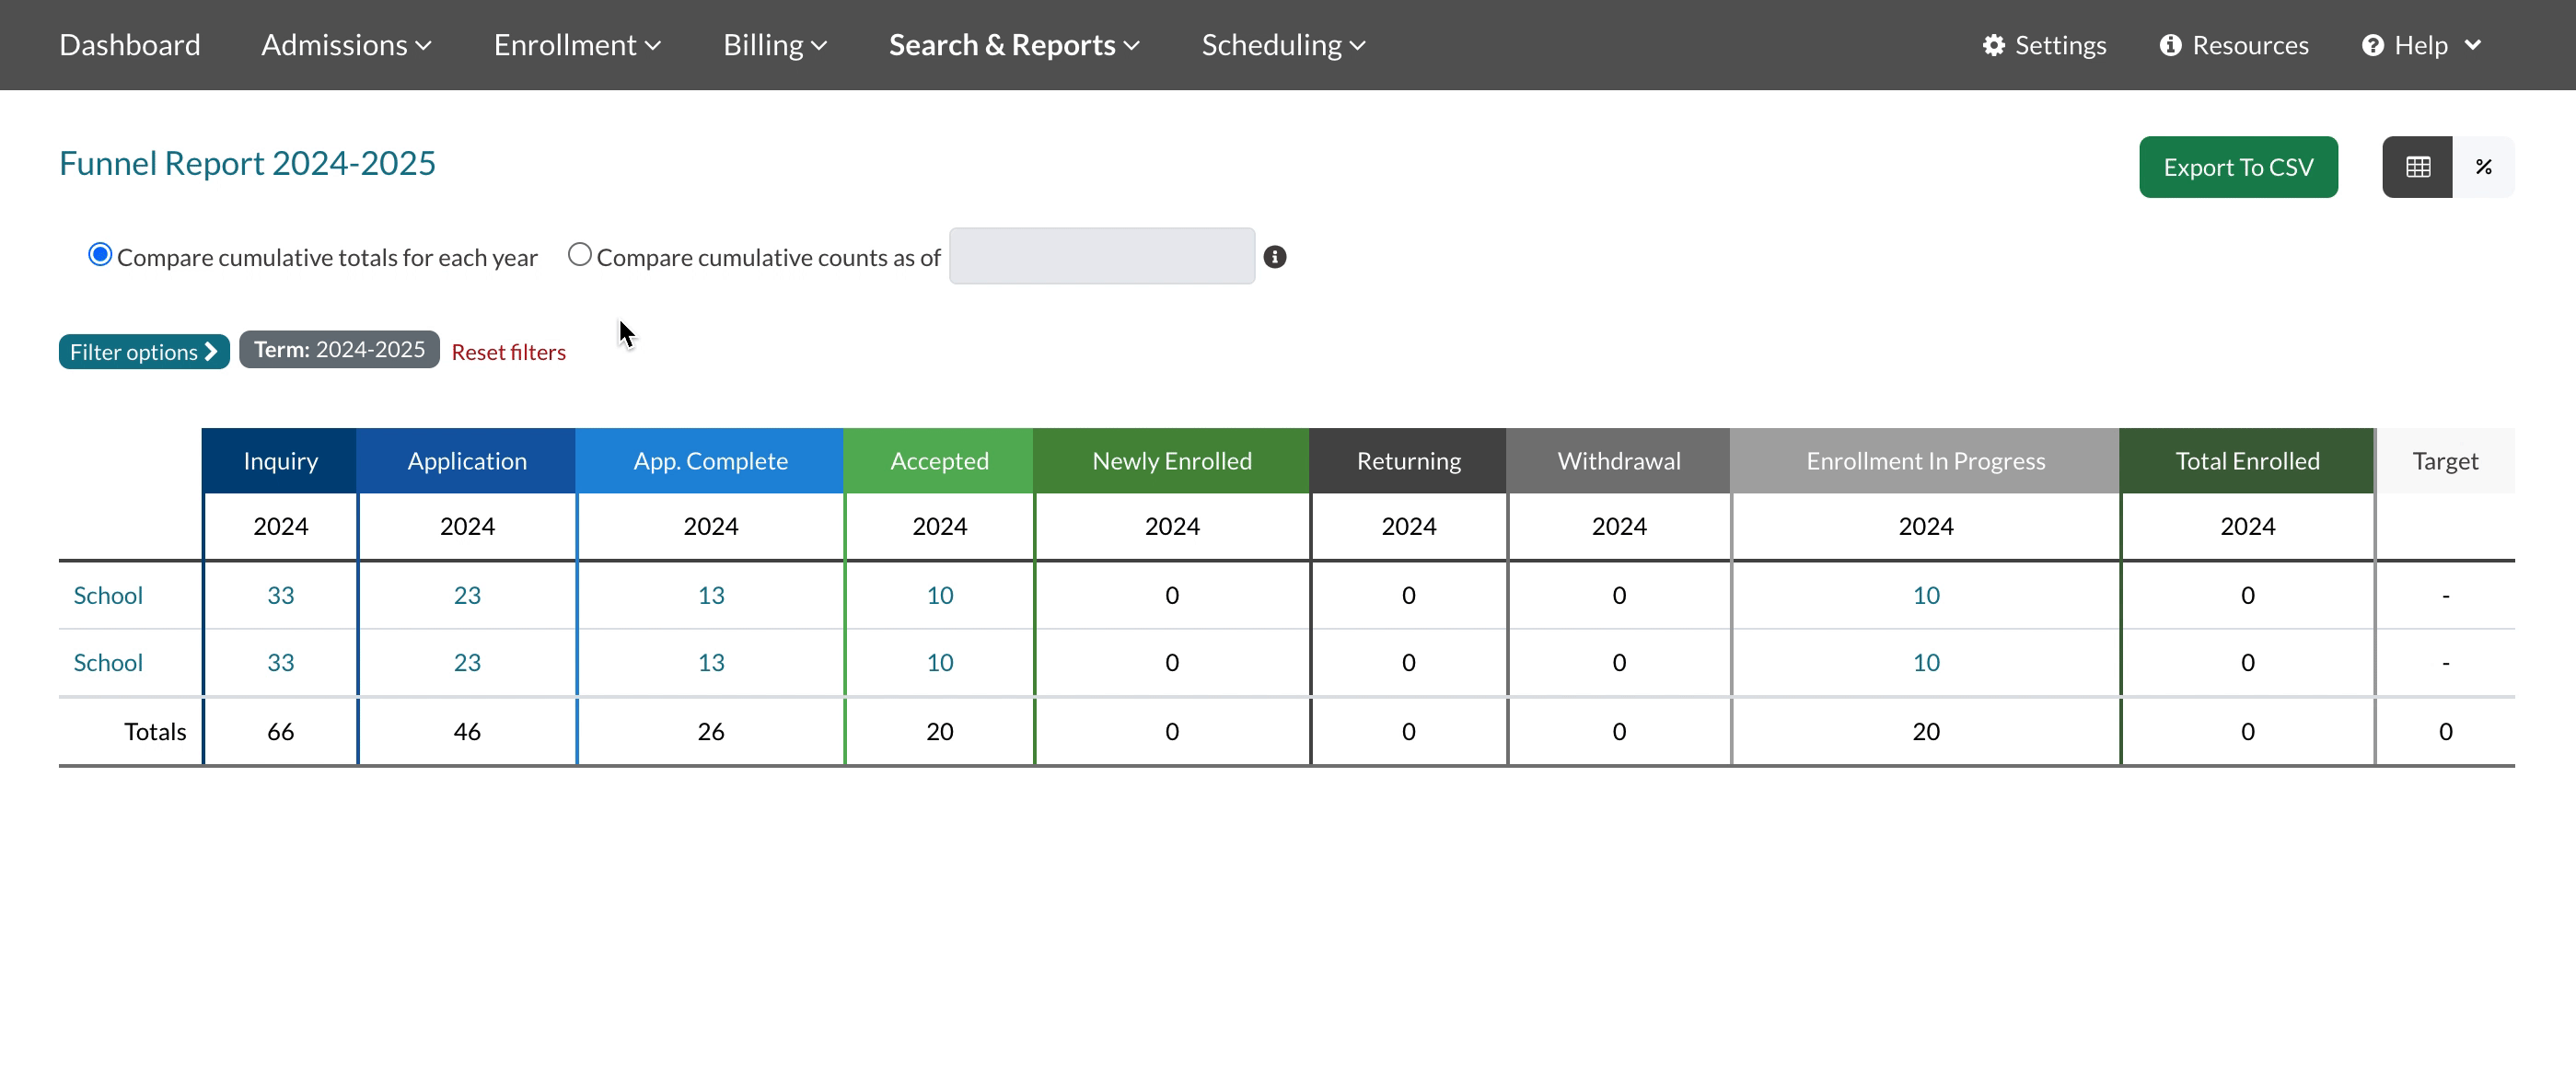Screen dimensions: 2576x1090
Task: Go to Dashboard
Action: 130,45
